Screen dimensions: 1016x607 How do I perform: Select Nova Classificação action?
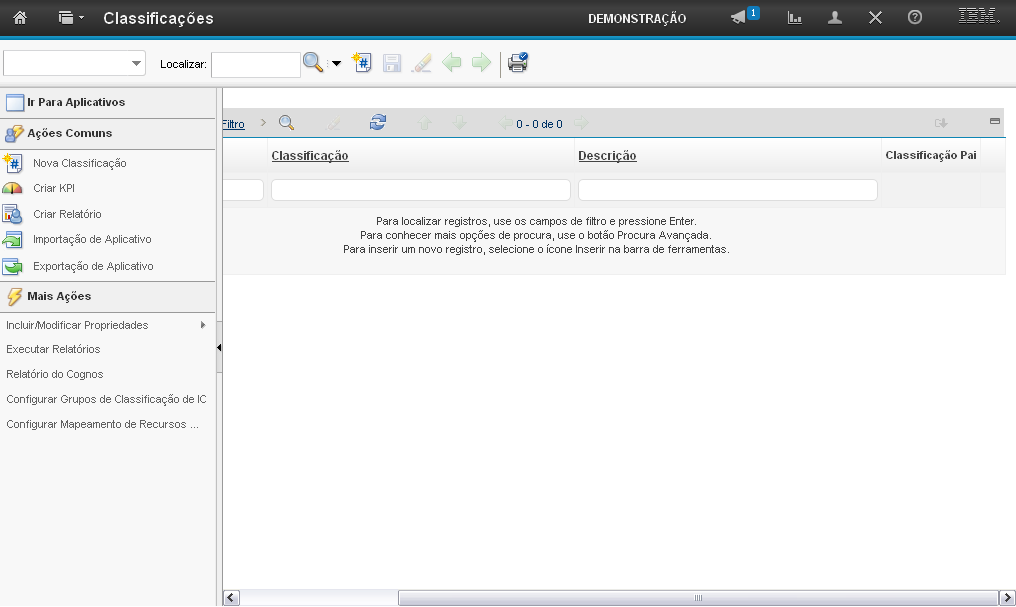click(x=79, y=163)
